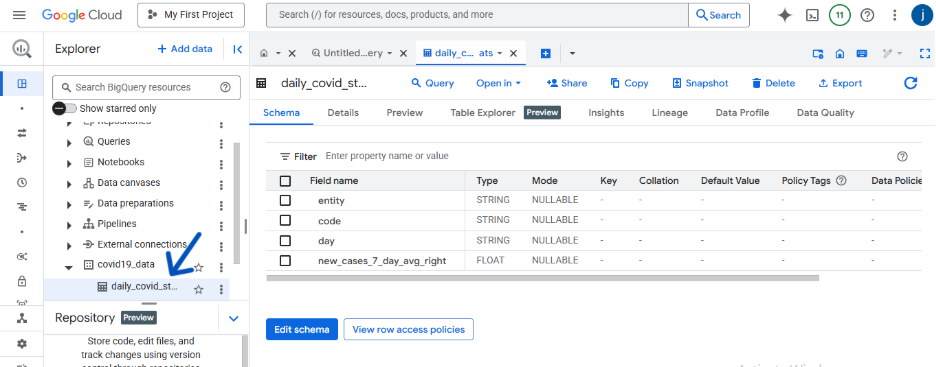Open the home tab icon
Viewport: 936px width, 367px height.
(x=264, y=53)
